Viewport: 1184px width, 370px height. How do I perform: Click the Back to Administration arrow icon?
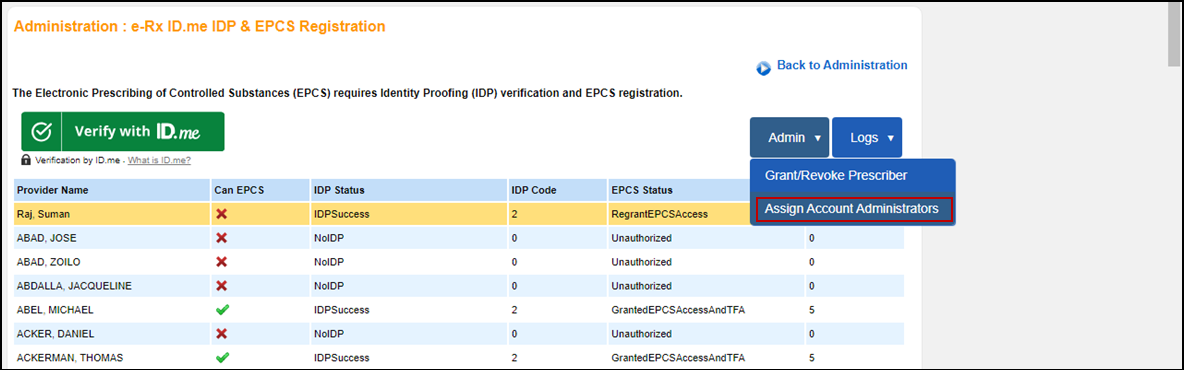[x=763, y=68]
